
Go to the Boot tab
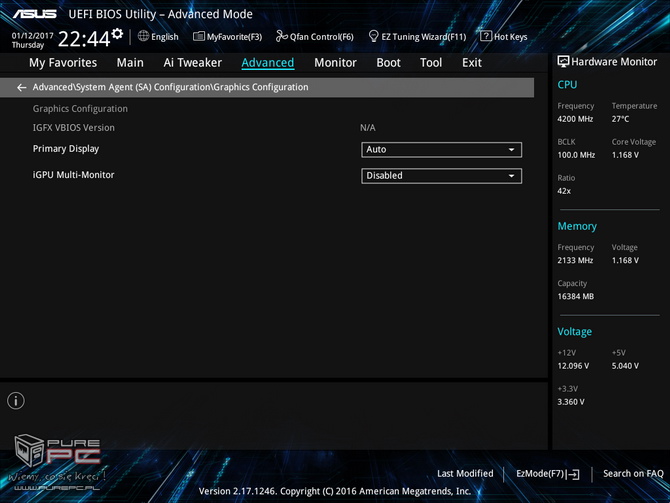(388, 63)
